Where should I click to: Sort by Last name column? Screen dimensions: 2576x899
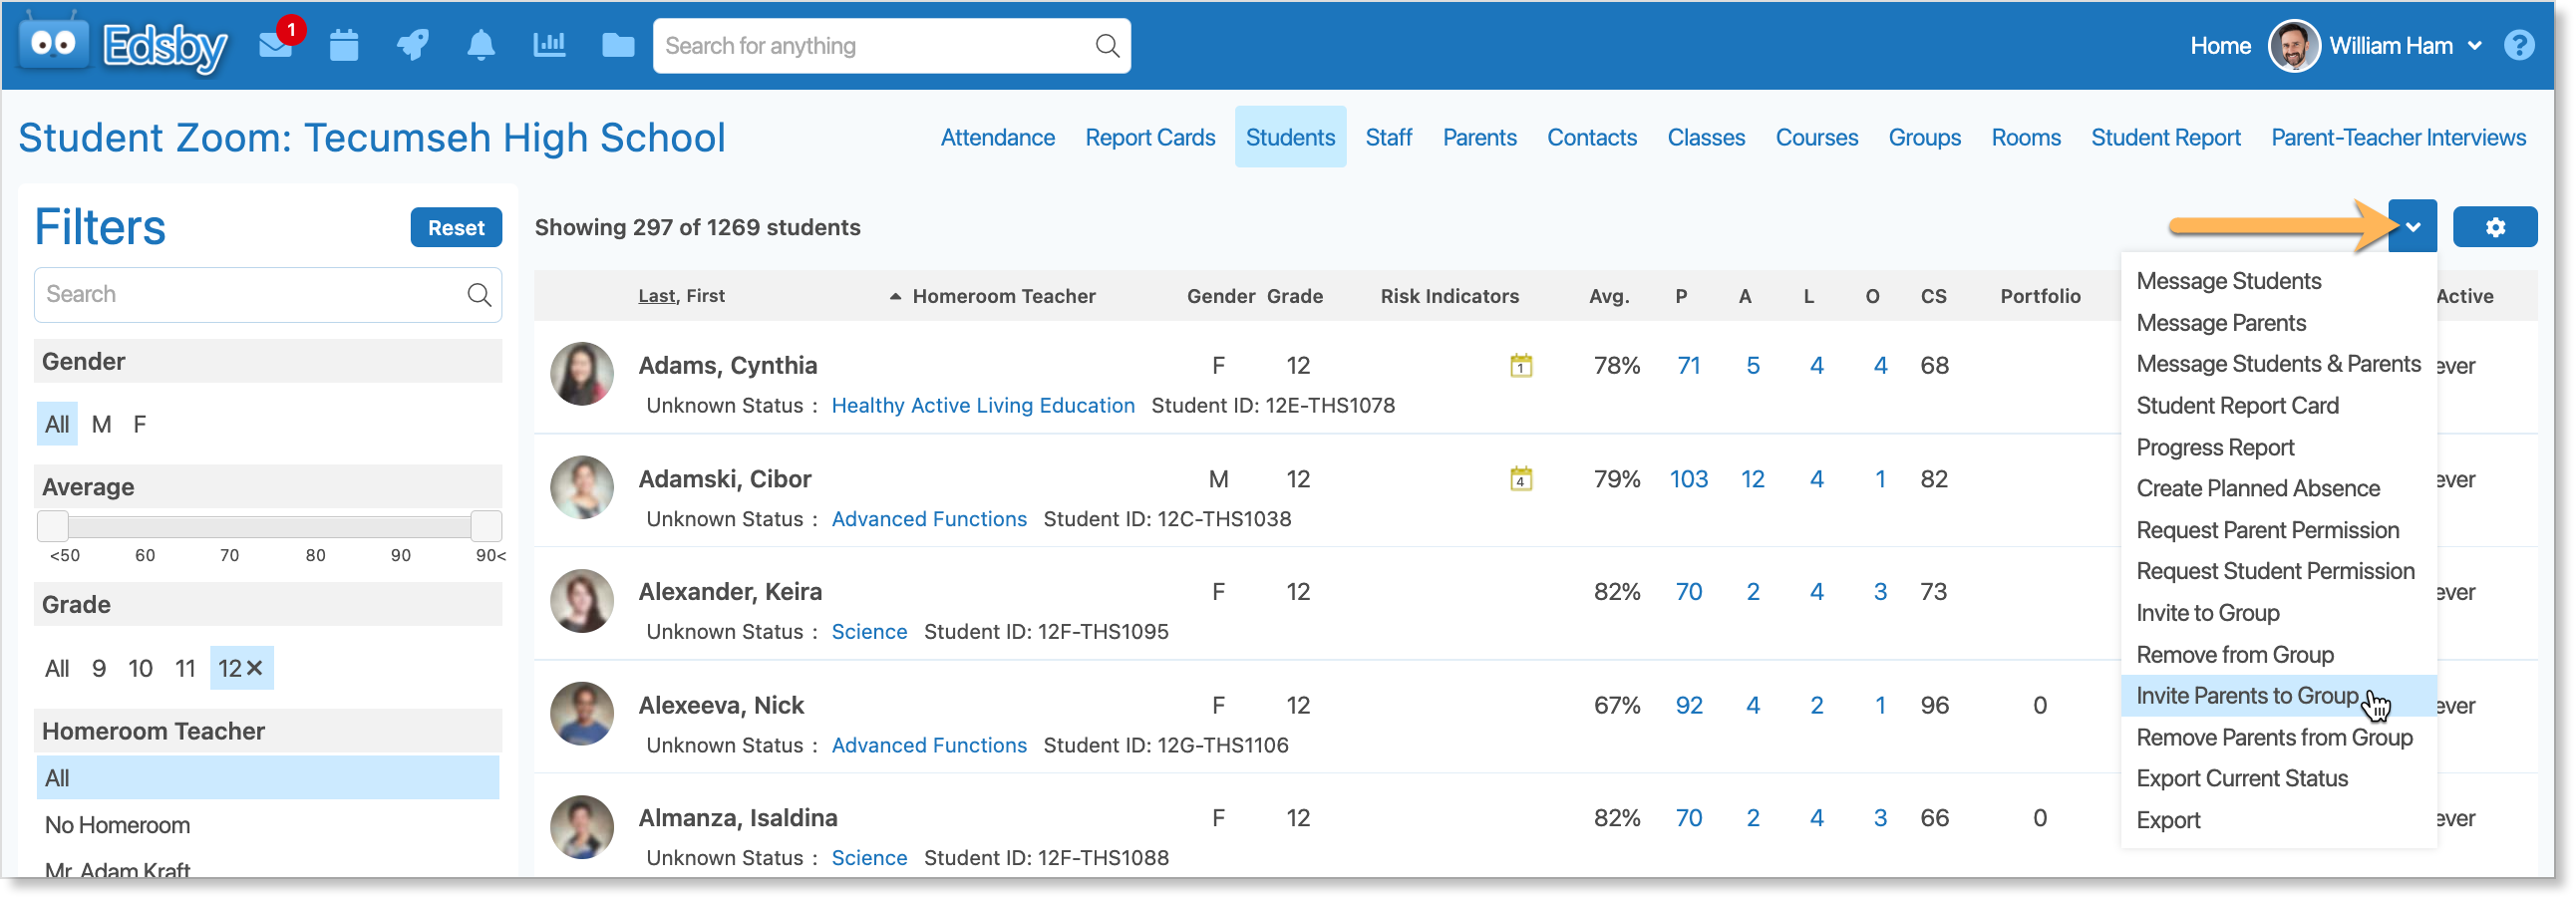click(x=656, y=296)
